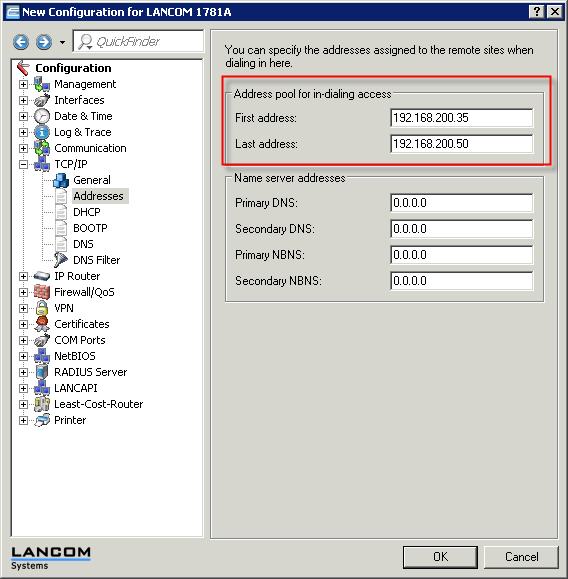Click the VPN padlock icon
Image resolution: width=568 pixels, height=579 pixels.
pos(42,308)
